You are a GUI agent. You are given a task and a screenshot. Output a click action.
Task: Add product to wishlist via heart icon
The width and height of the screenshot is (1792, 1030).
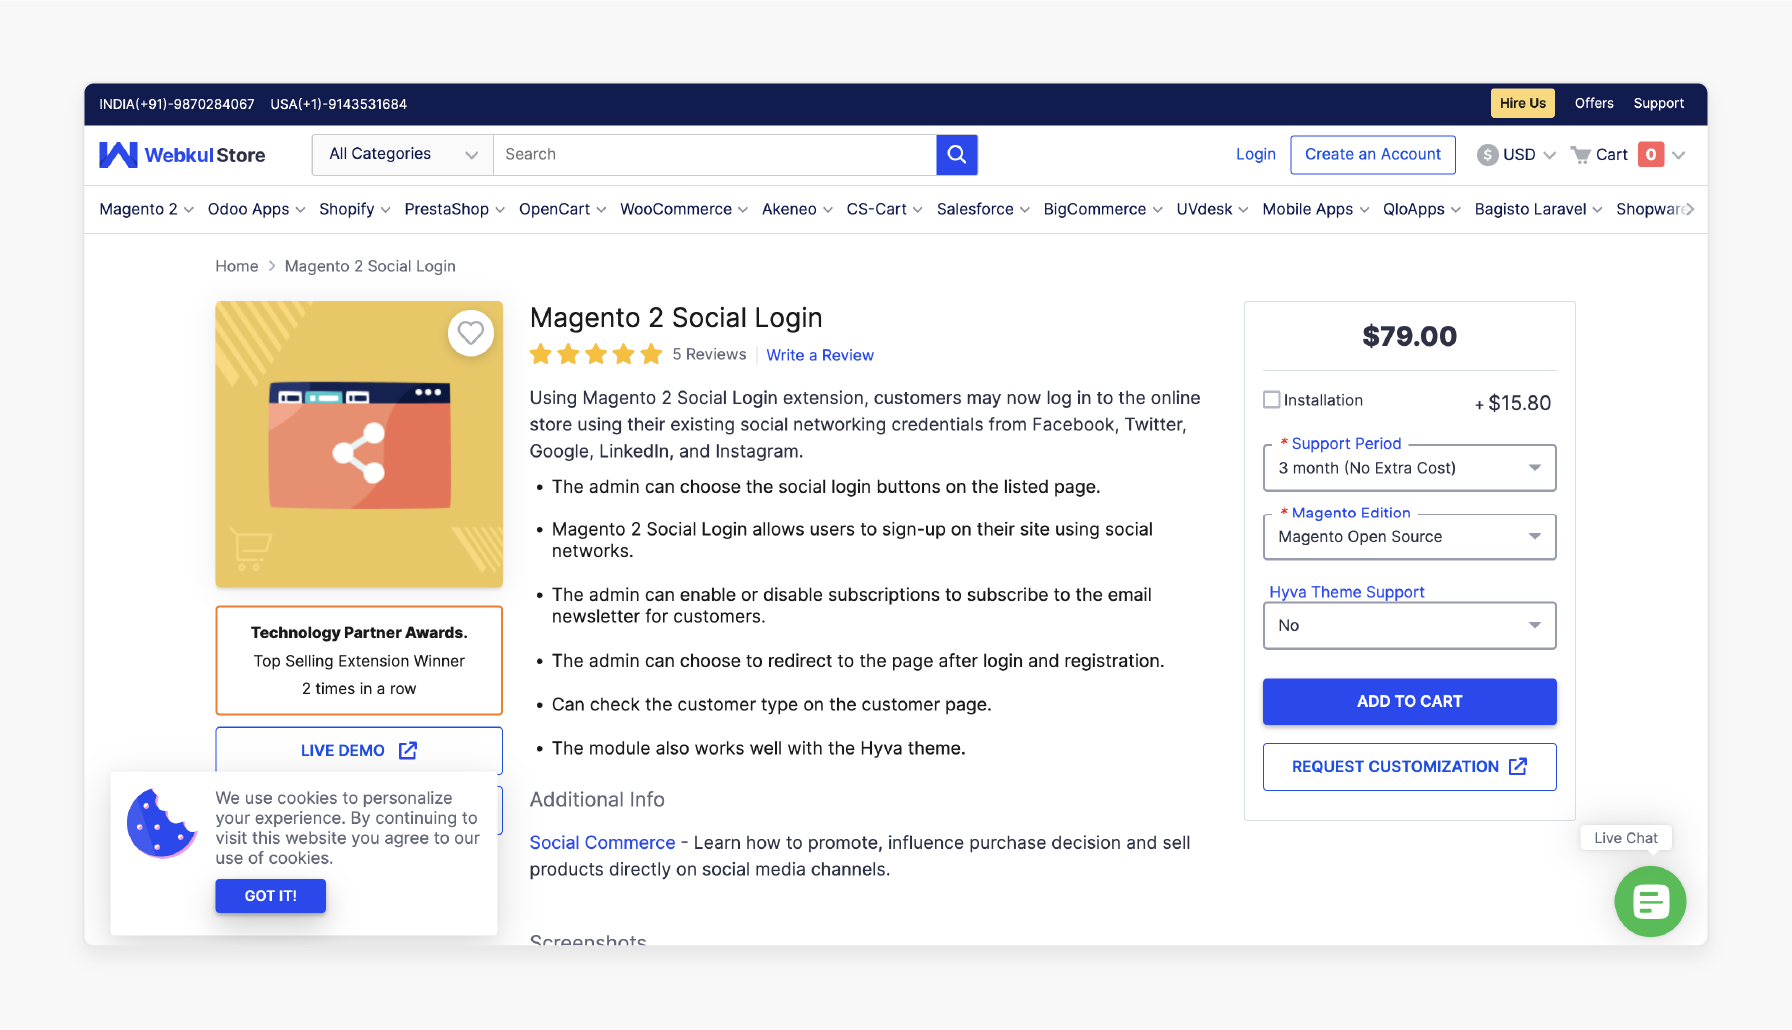coord(471,333)
